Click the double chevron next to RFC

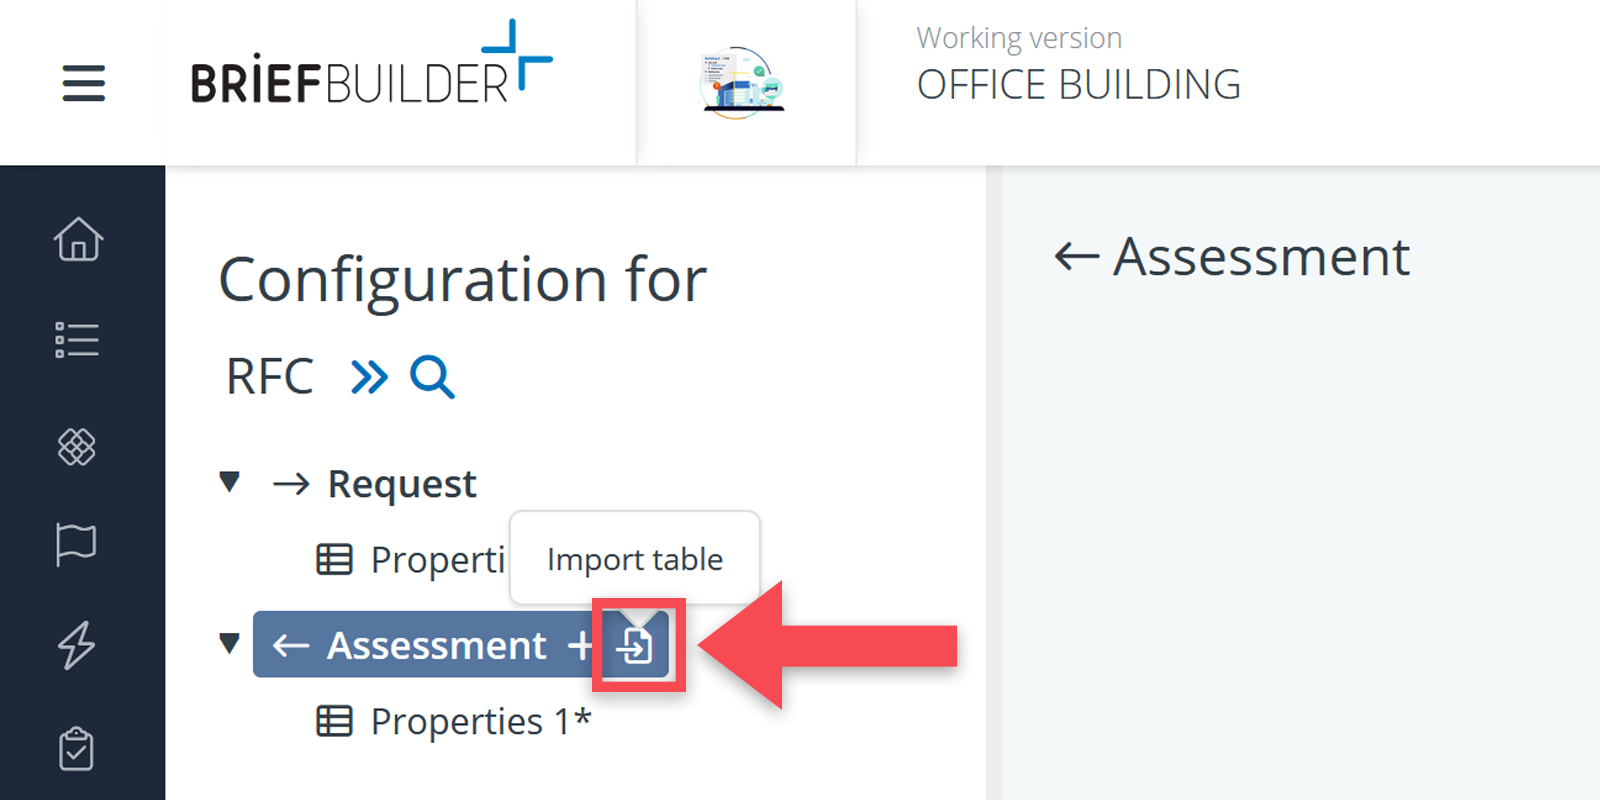click(x=369, y=377)
